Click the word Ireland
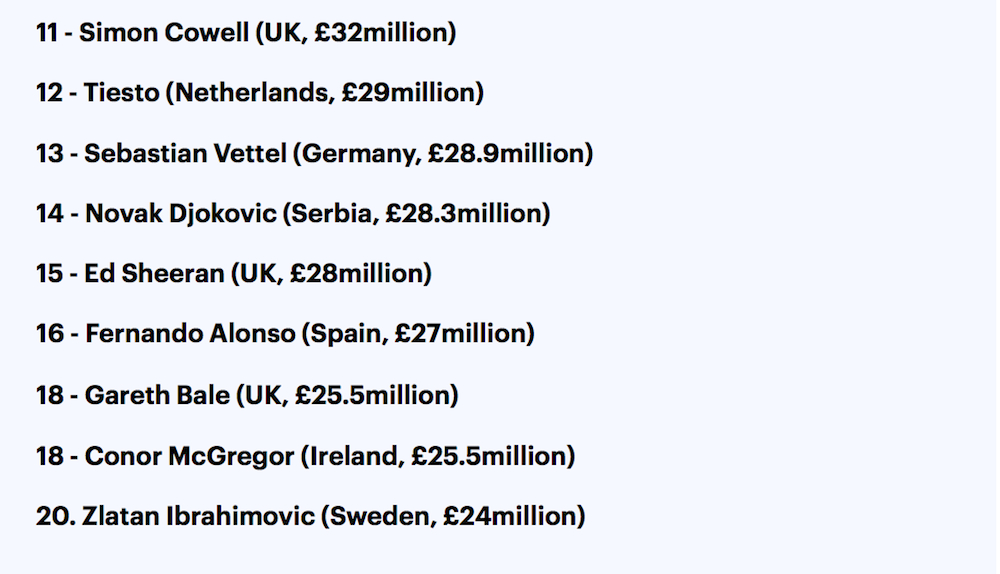 pos(351,456)
